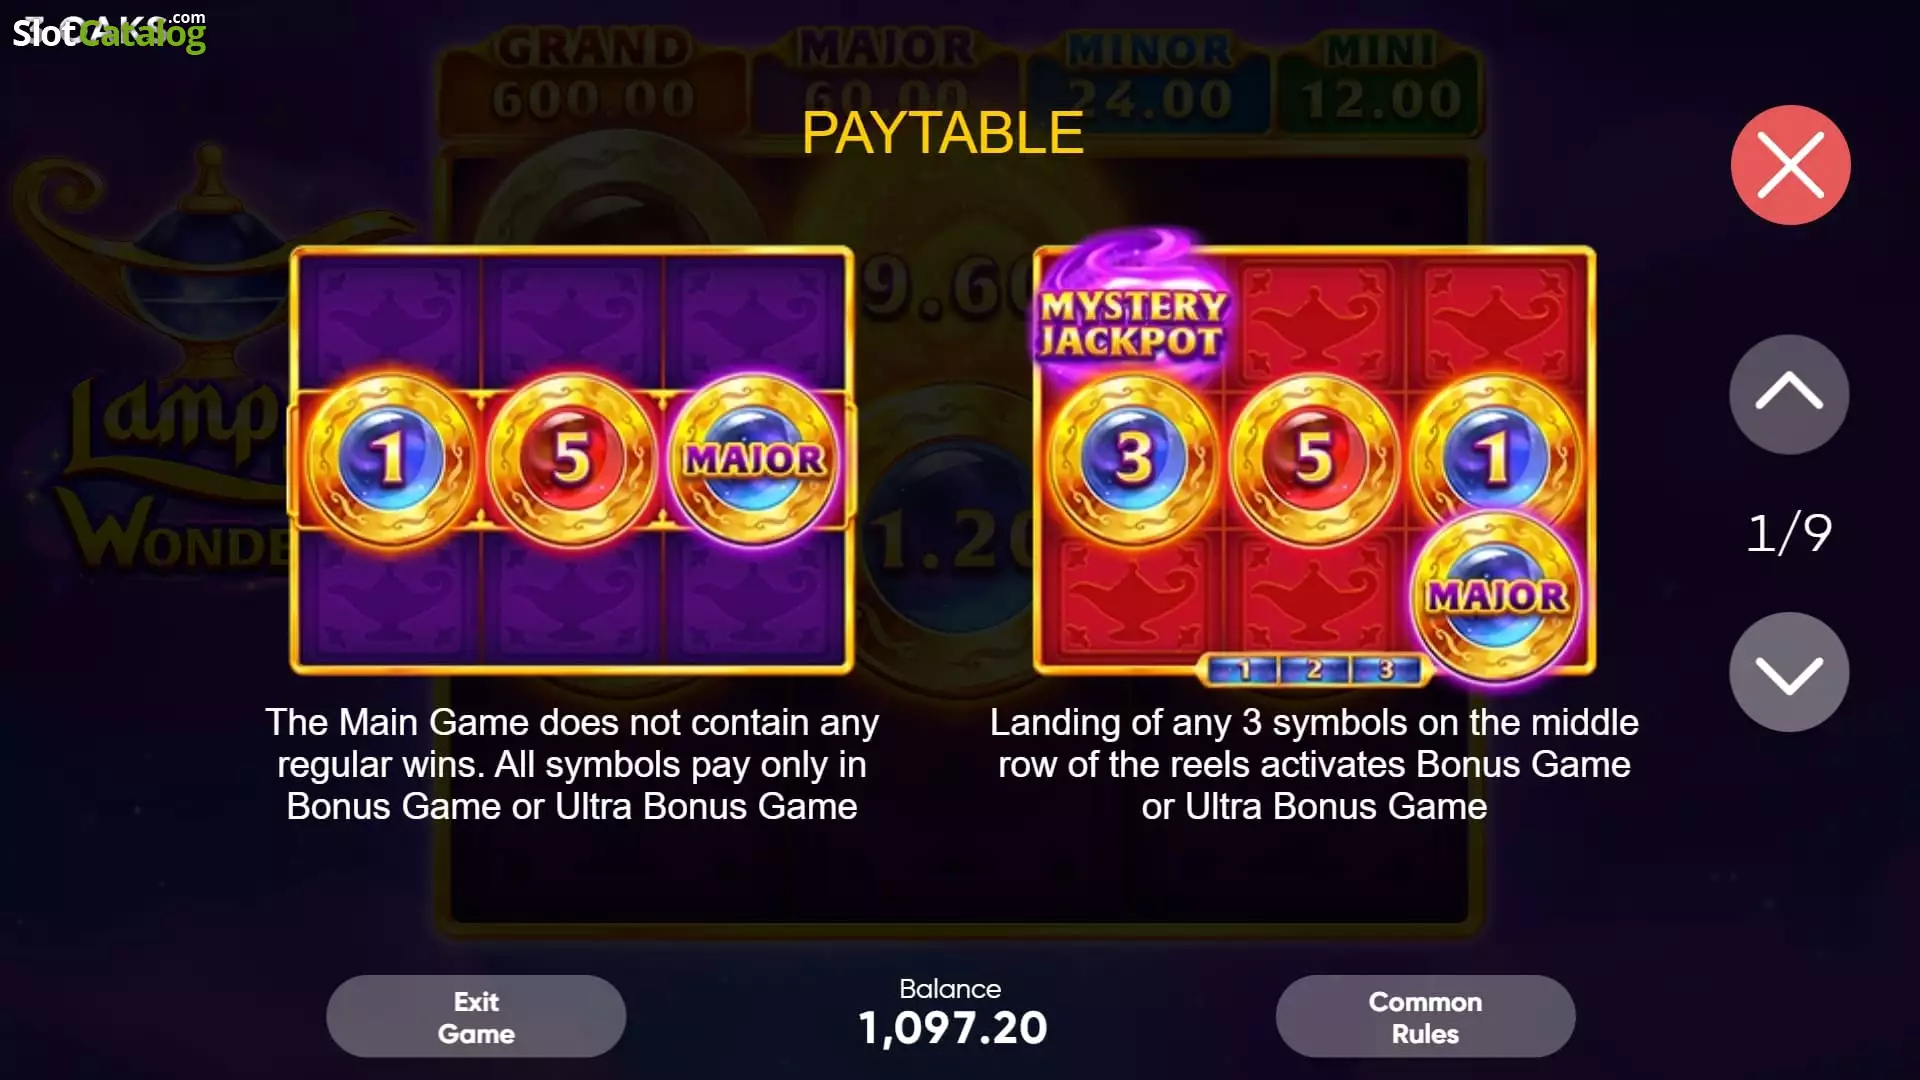This screenshot has width=1920, height=1080.
Task: Select the Mystery Jackpot symbol
Action: pyautogui.click(x=1132, y=312)
